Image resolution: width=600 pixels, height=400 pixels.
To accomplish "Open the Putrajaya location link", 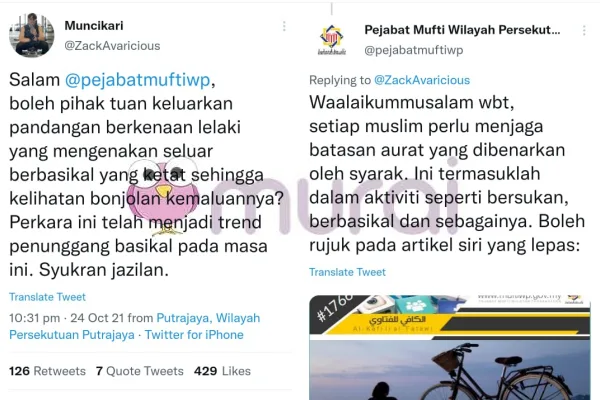I will [x=135, y=326].
